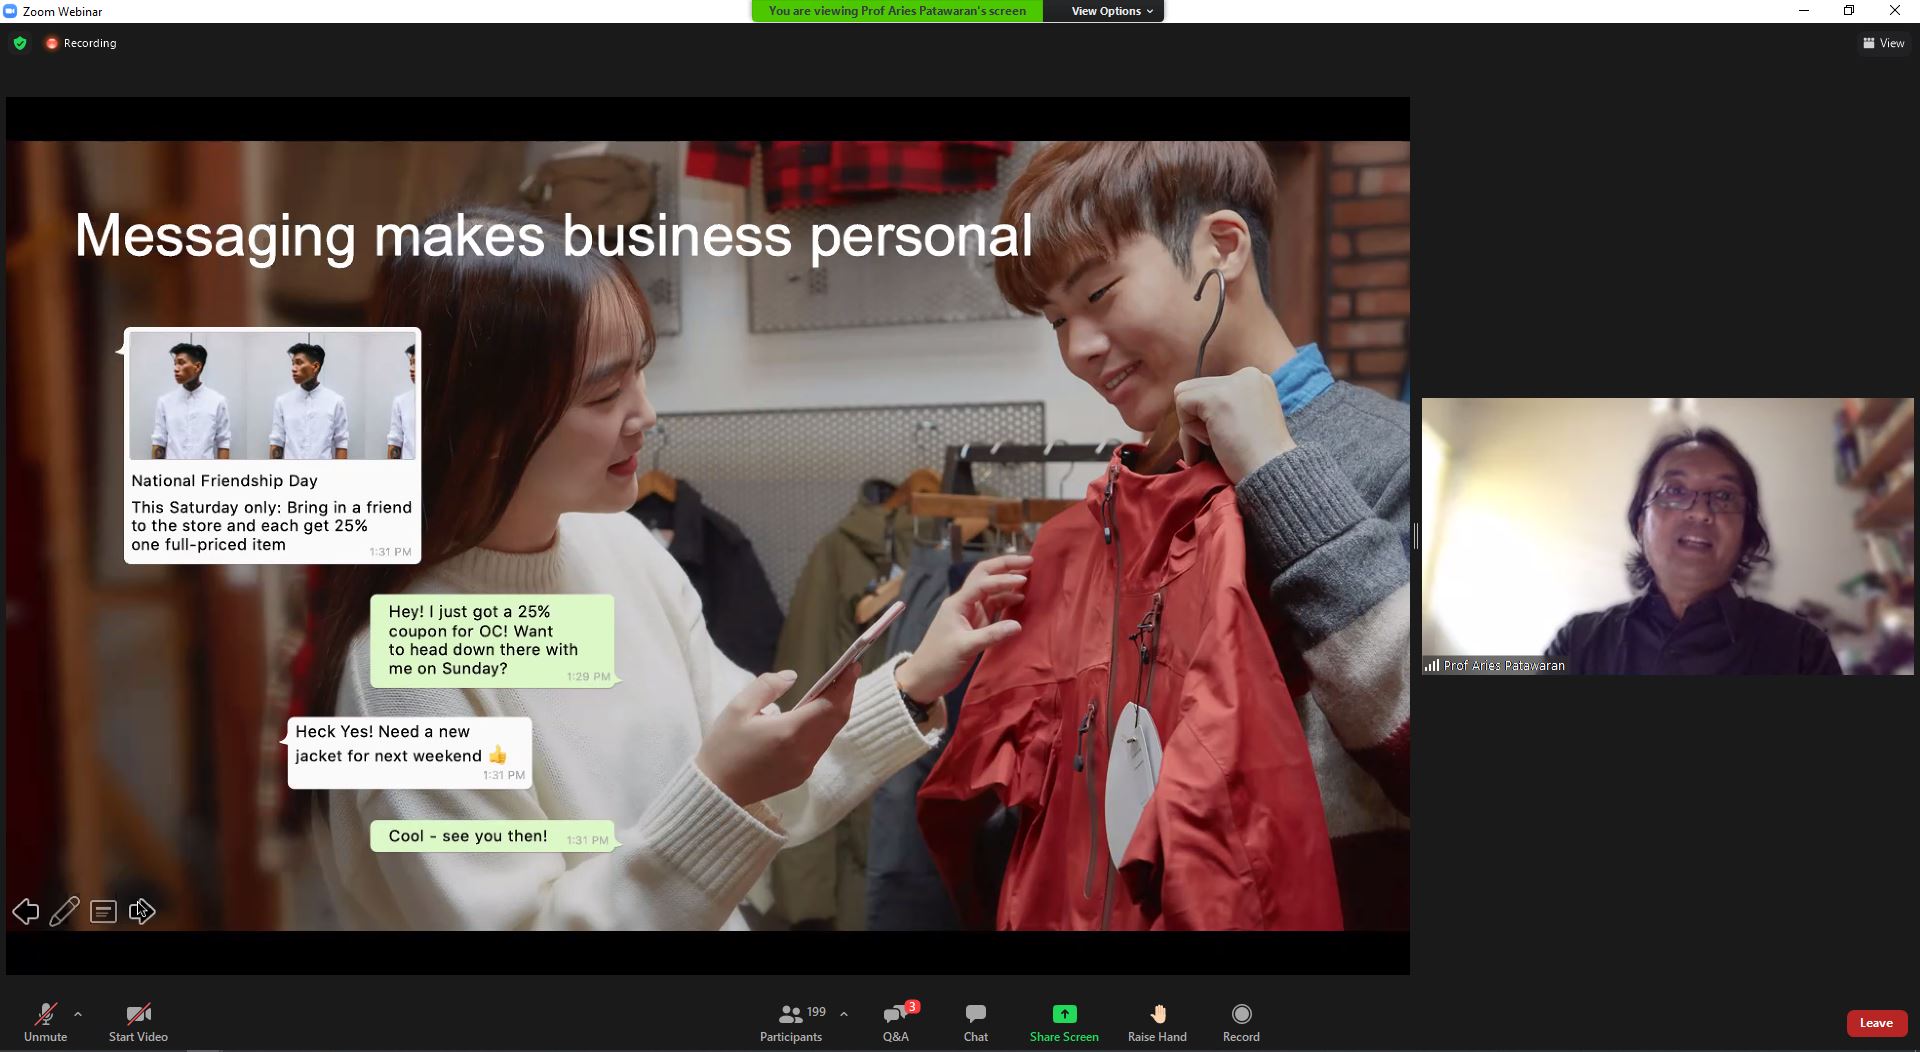
Task: Open the Chat panel
Action: click(x=976, y=1022)
